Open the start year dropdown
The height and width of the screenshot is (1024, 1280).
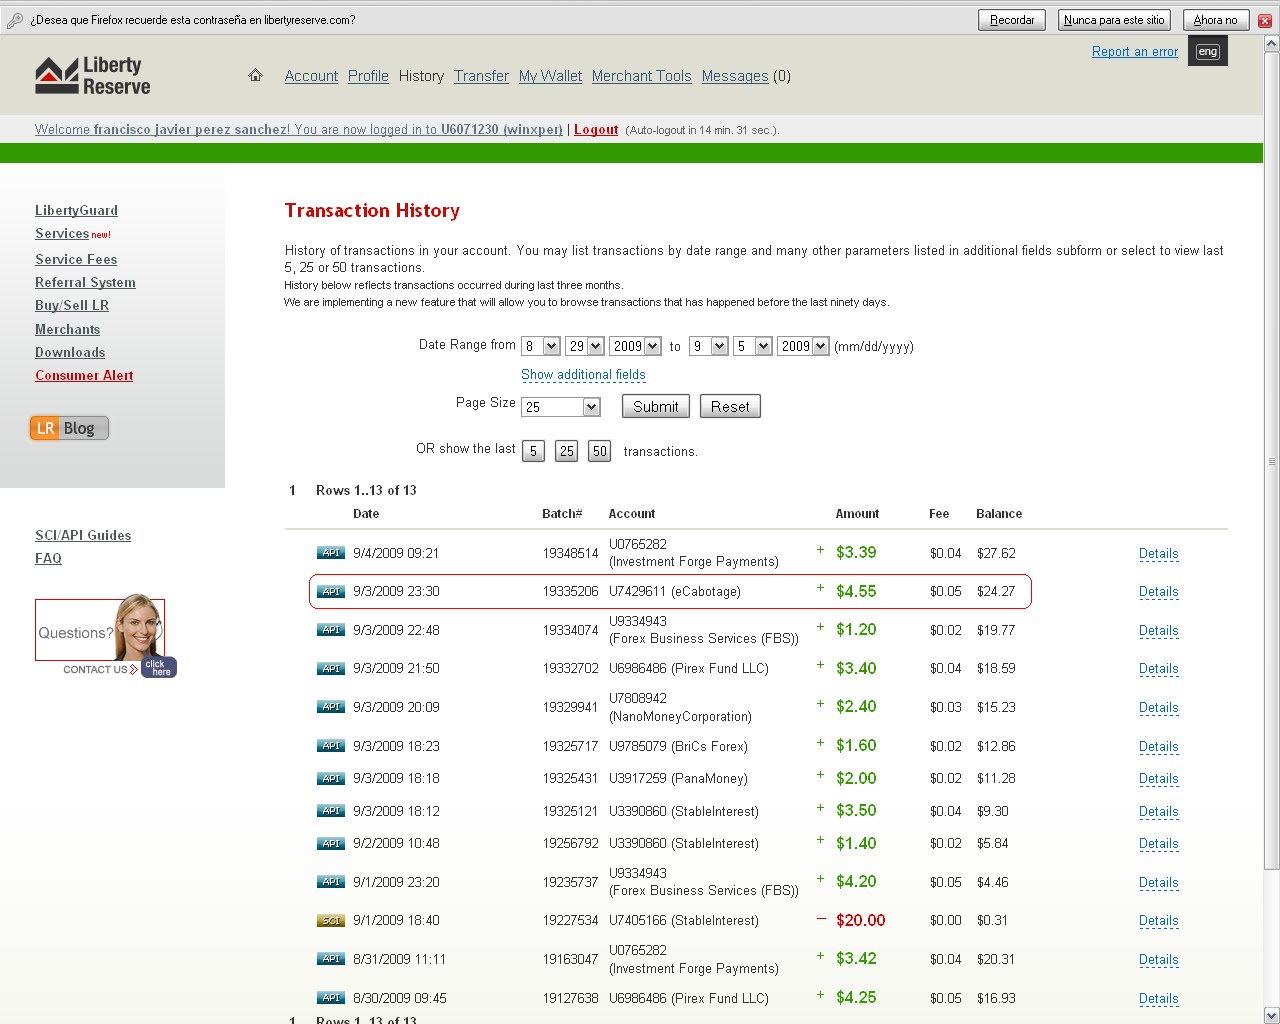pyautogui.click(x=636, y=346)
